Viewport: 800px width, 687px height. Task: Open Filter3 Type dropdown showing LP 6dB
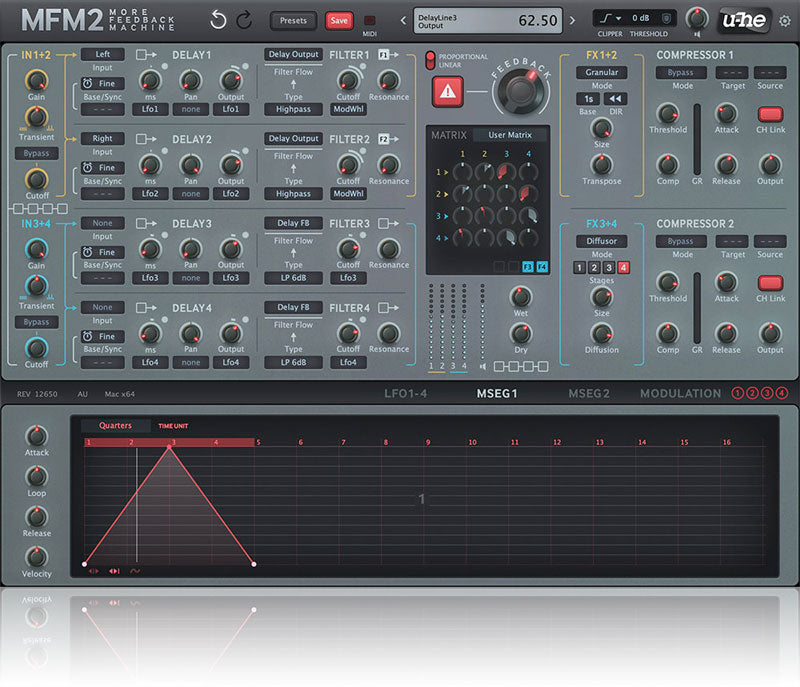click(x=293, y=277)
